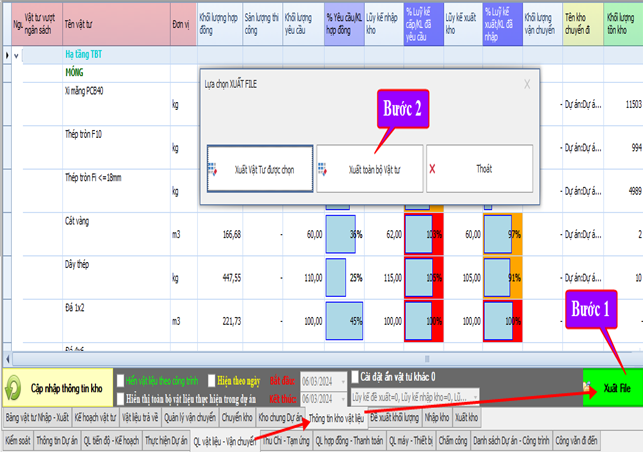Collapse the Hạ tầng TBT tree row
The width and height of the screenshot is (643, 452).
(x=16, y=56)
